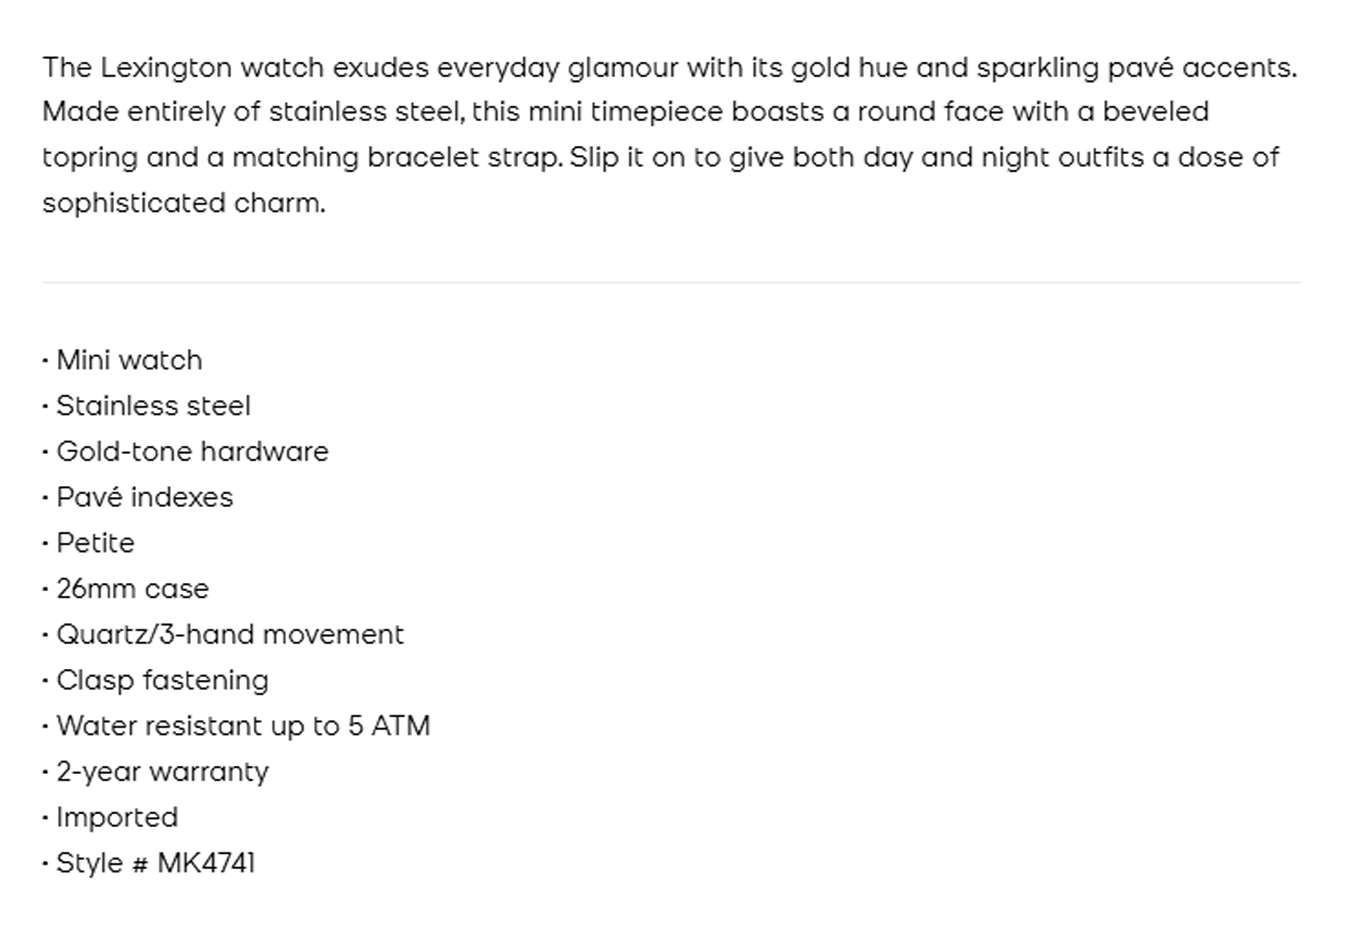Click the "Quartz/3-hand movement" bullet
The width and height of the screenshot is (1350, 940).
[x=230, y=635]
